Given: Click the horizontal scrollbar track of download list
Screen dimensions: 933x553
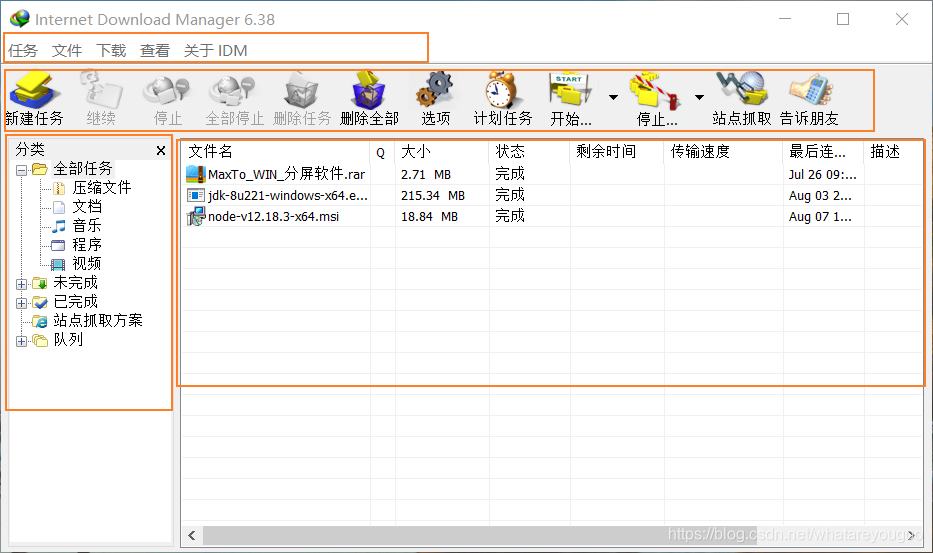Looking at the screenshot, I should (x=553, y=535).
